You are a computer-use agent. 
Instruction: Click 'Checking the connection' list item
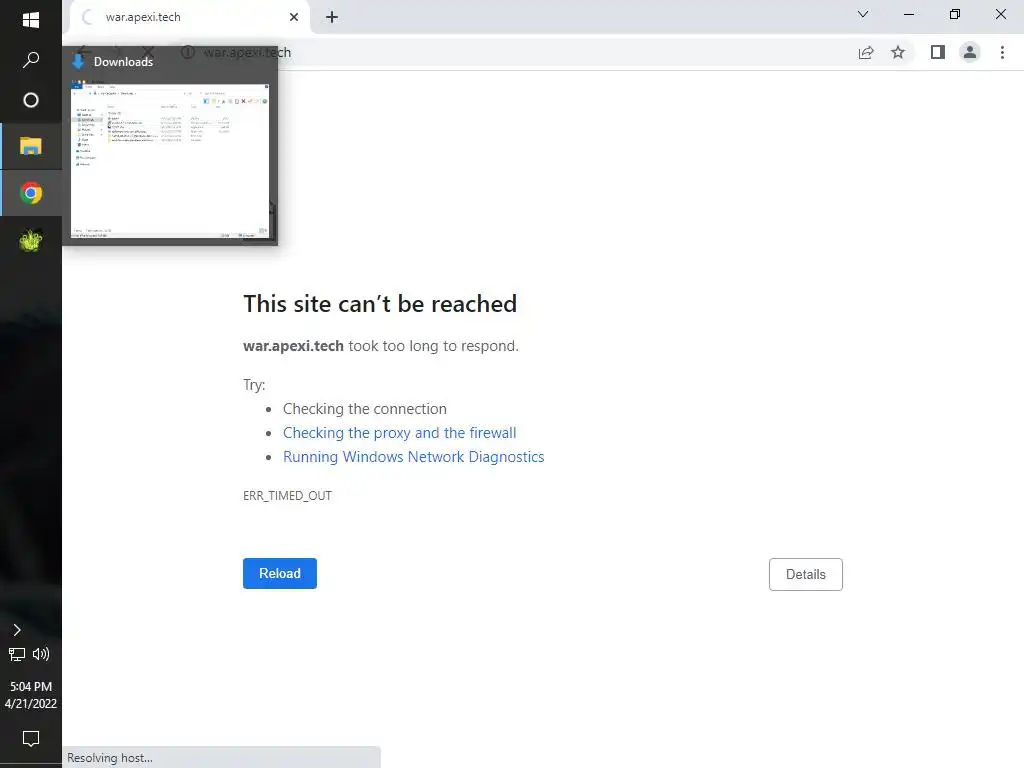point(364,409)
